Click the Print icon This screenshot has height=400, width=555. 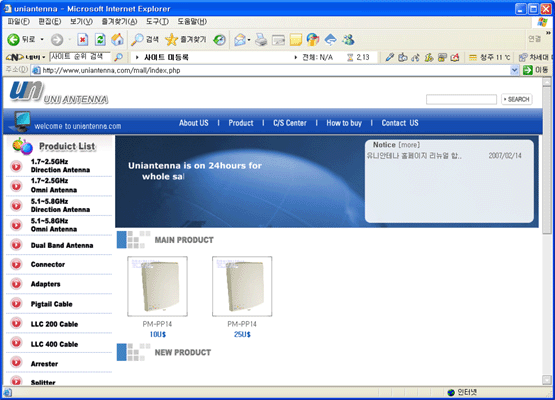click(261, 40)
